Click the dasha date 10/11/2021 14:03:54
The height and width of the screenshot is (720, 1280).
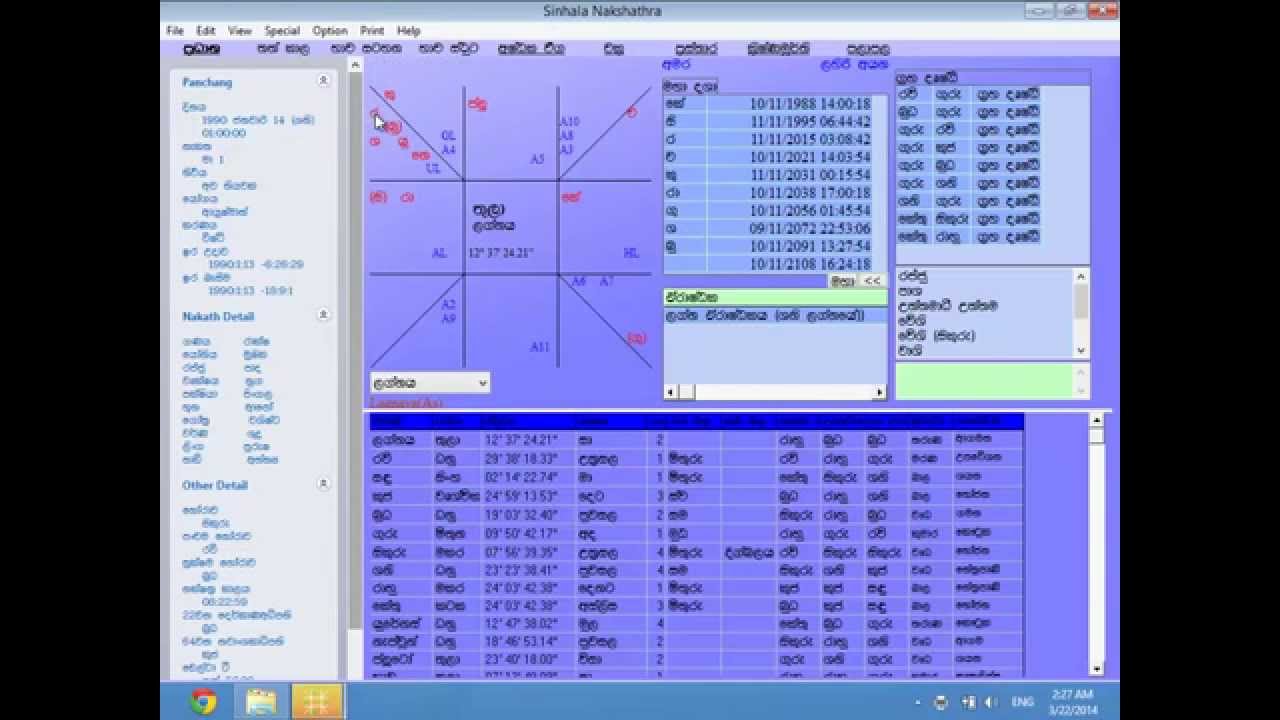coord(810,158)
